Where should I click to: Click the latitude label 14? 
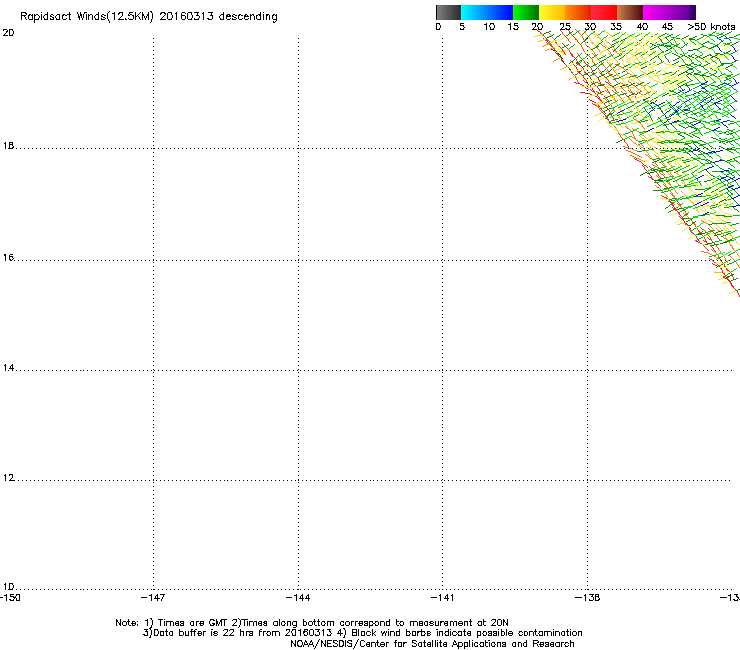8,368
